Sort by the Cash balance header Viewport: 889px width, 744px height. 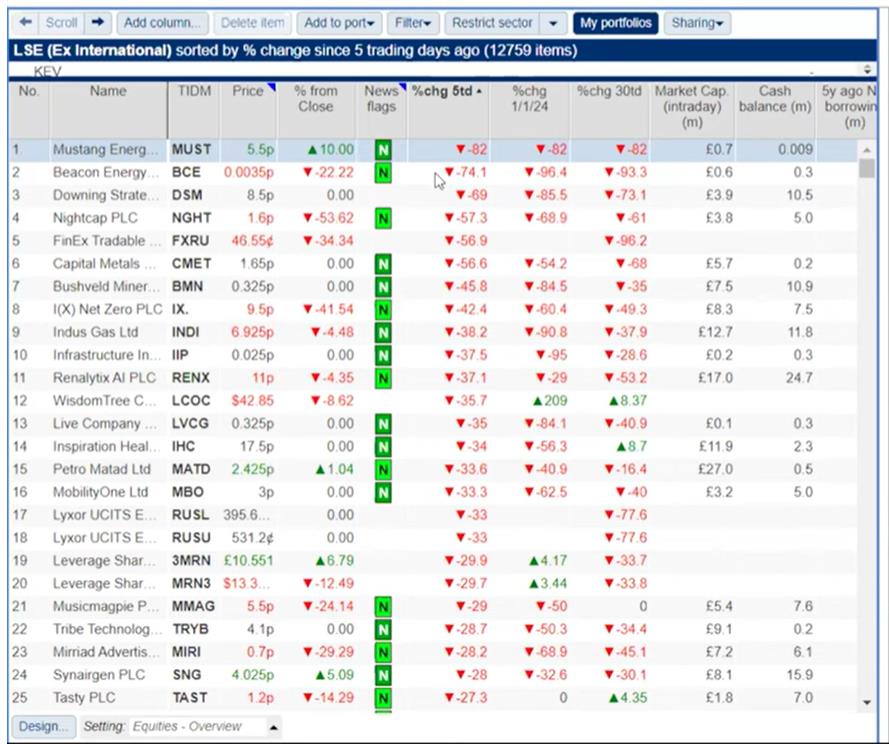[774, 110]
